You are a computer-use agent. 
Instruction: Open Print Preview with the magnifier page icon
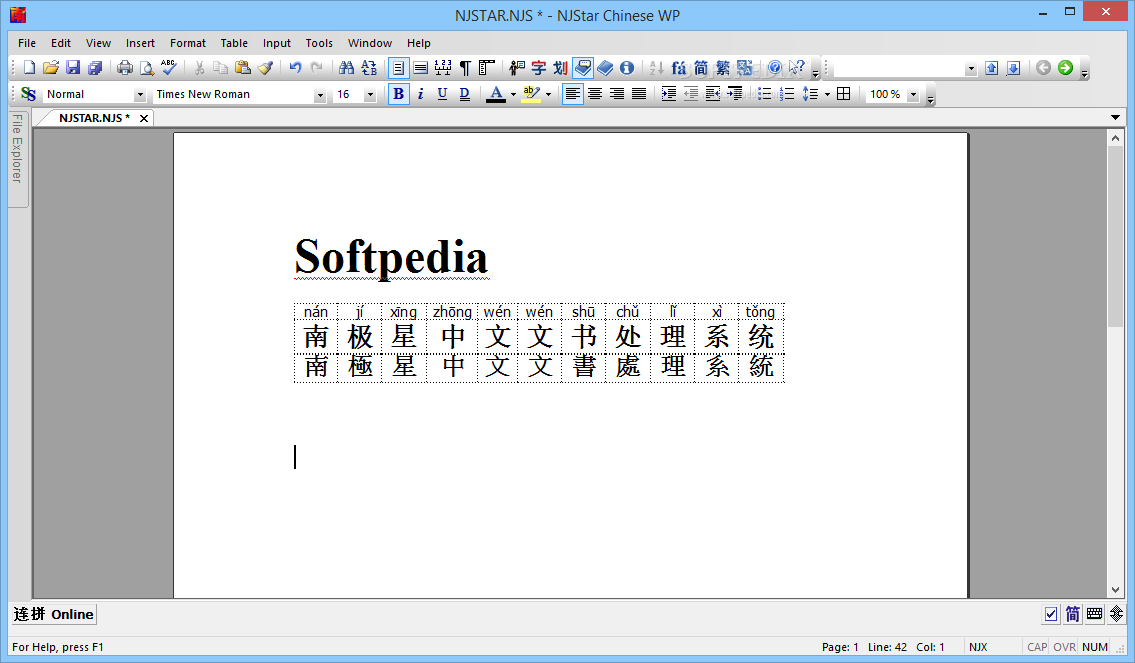(x=147, y=68)
